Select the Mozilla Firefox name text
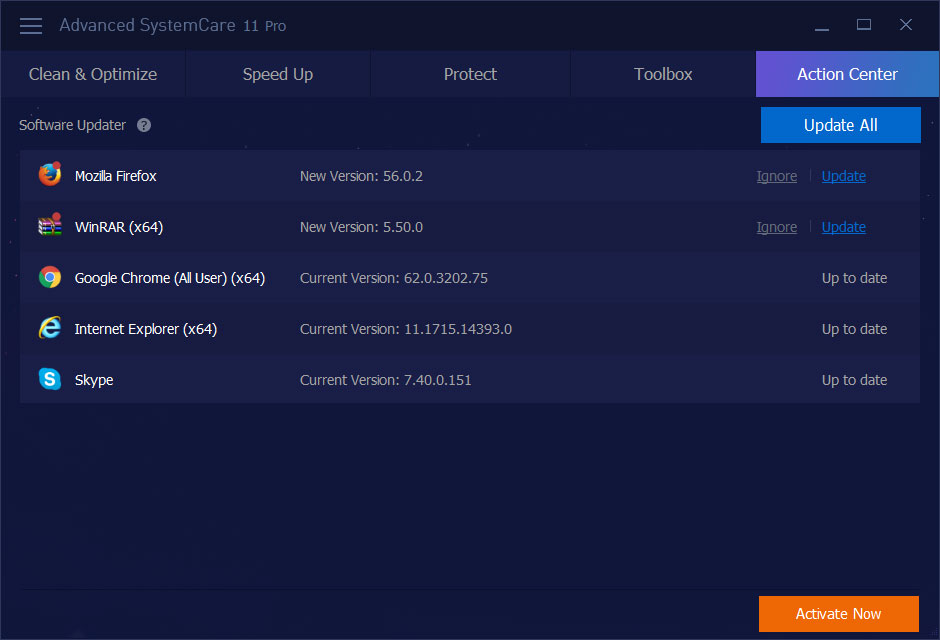This screenshot has height=640, width=940. [x=116, y=176]
